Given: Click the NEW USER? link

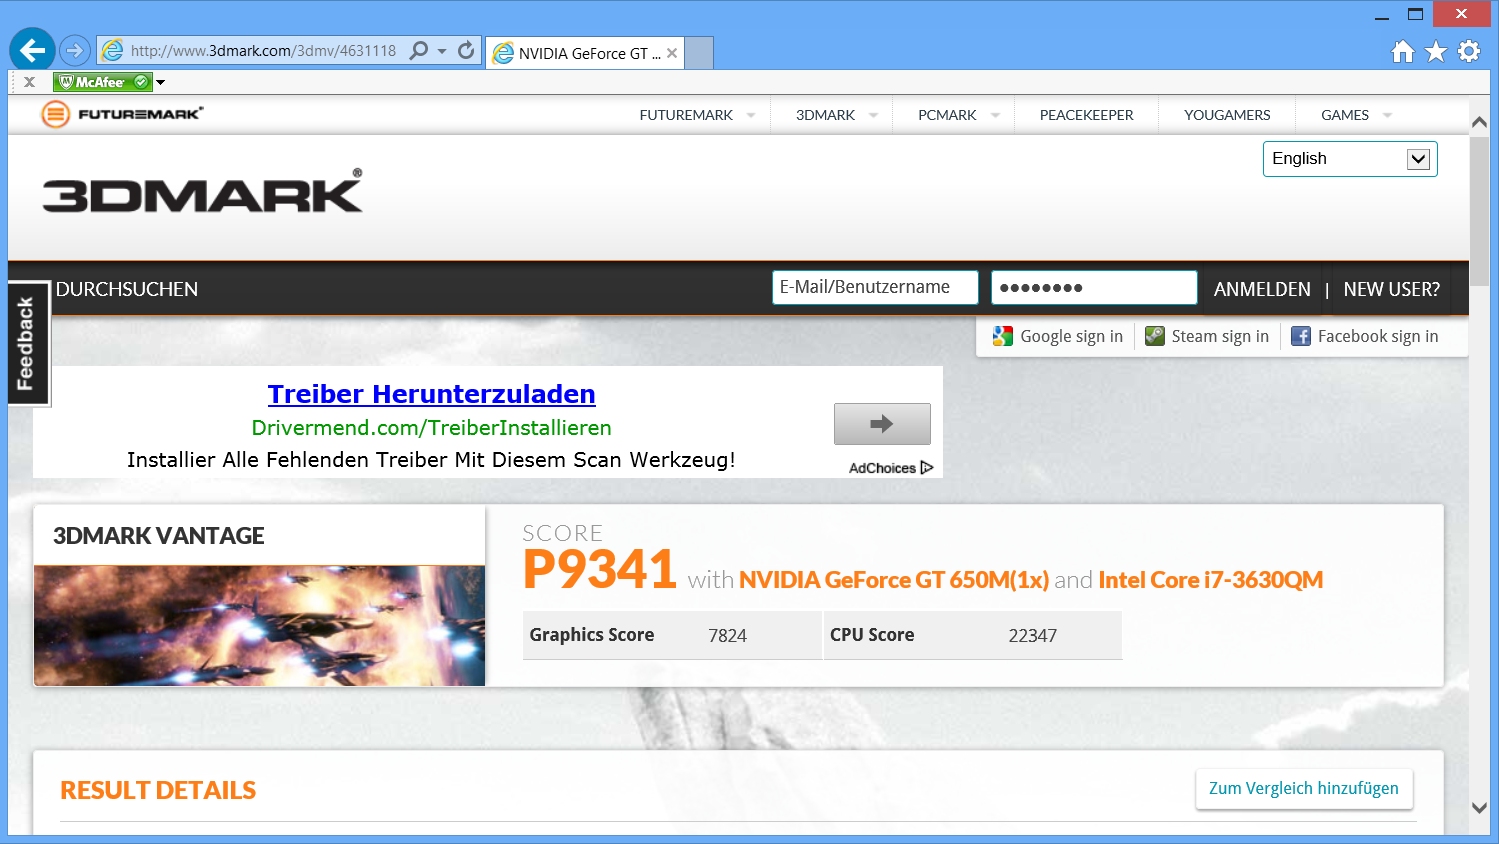Looking at the screenshot, I should pyautogui.click(x=1392, y=289).
